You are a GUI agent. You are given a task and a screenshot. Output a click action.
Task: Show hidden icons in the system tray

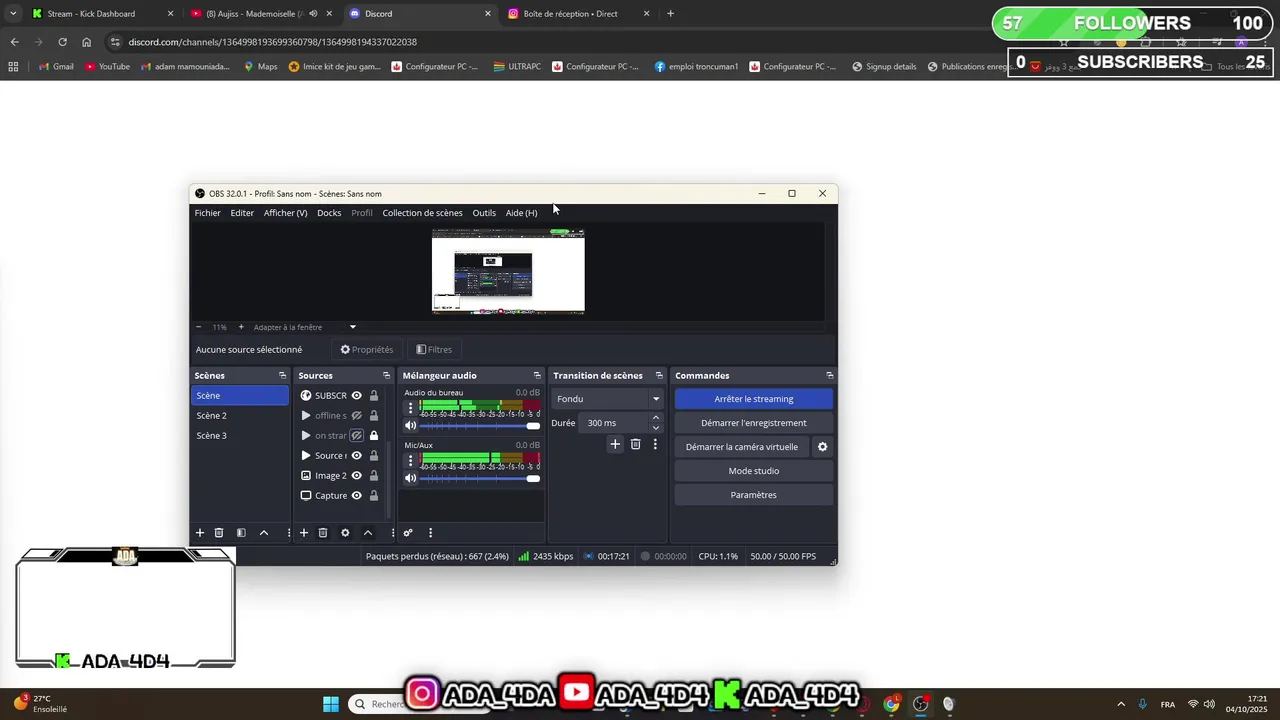pyautogui.click(x=1121, y=704)
